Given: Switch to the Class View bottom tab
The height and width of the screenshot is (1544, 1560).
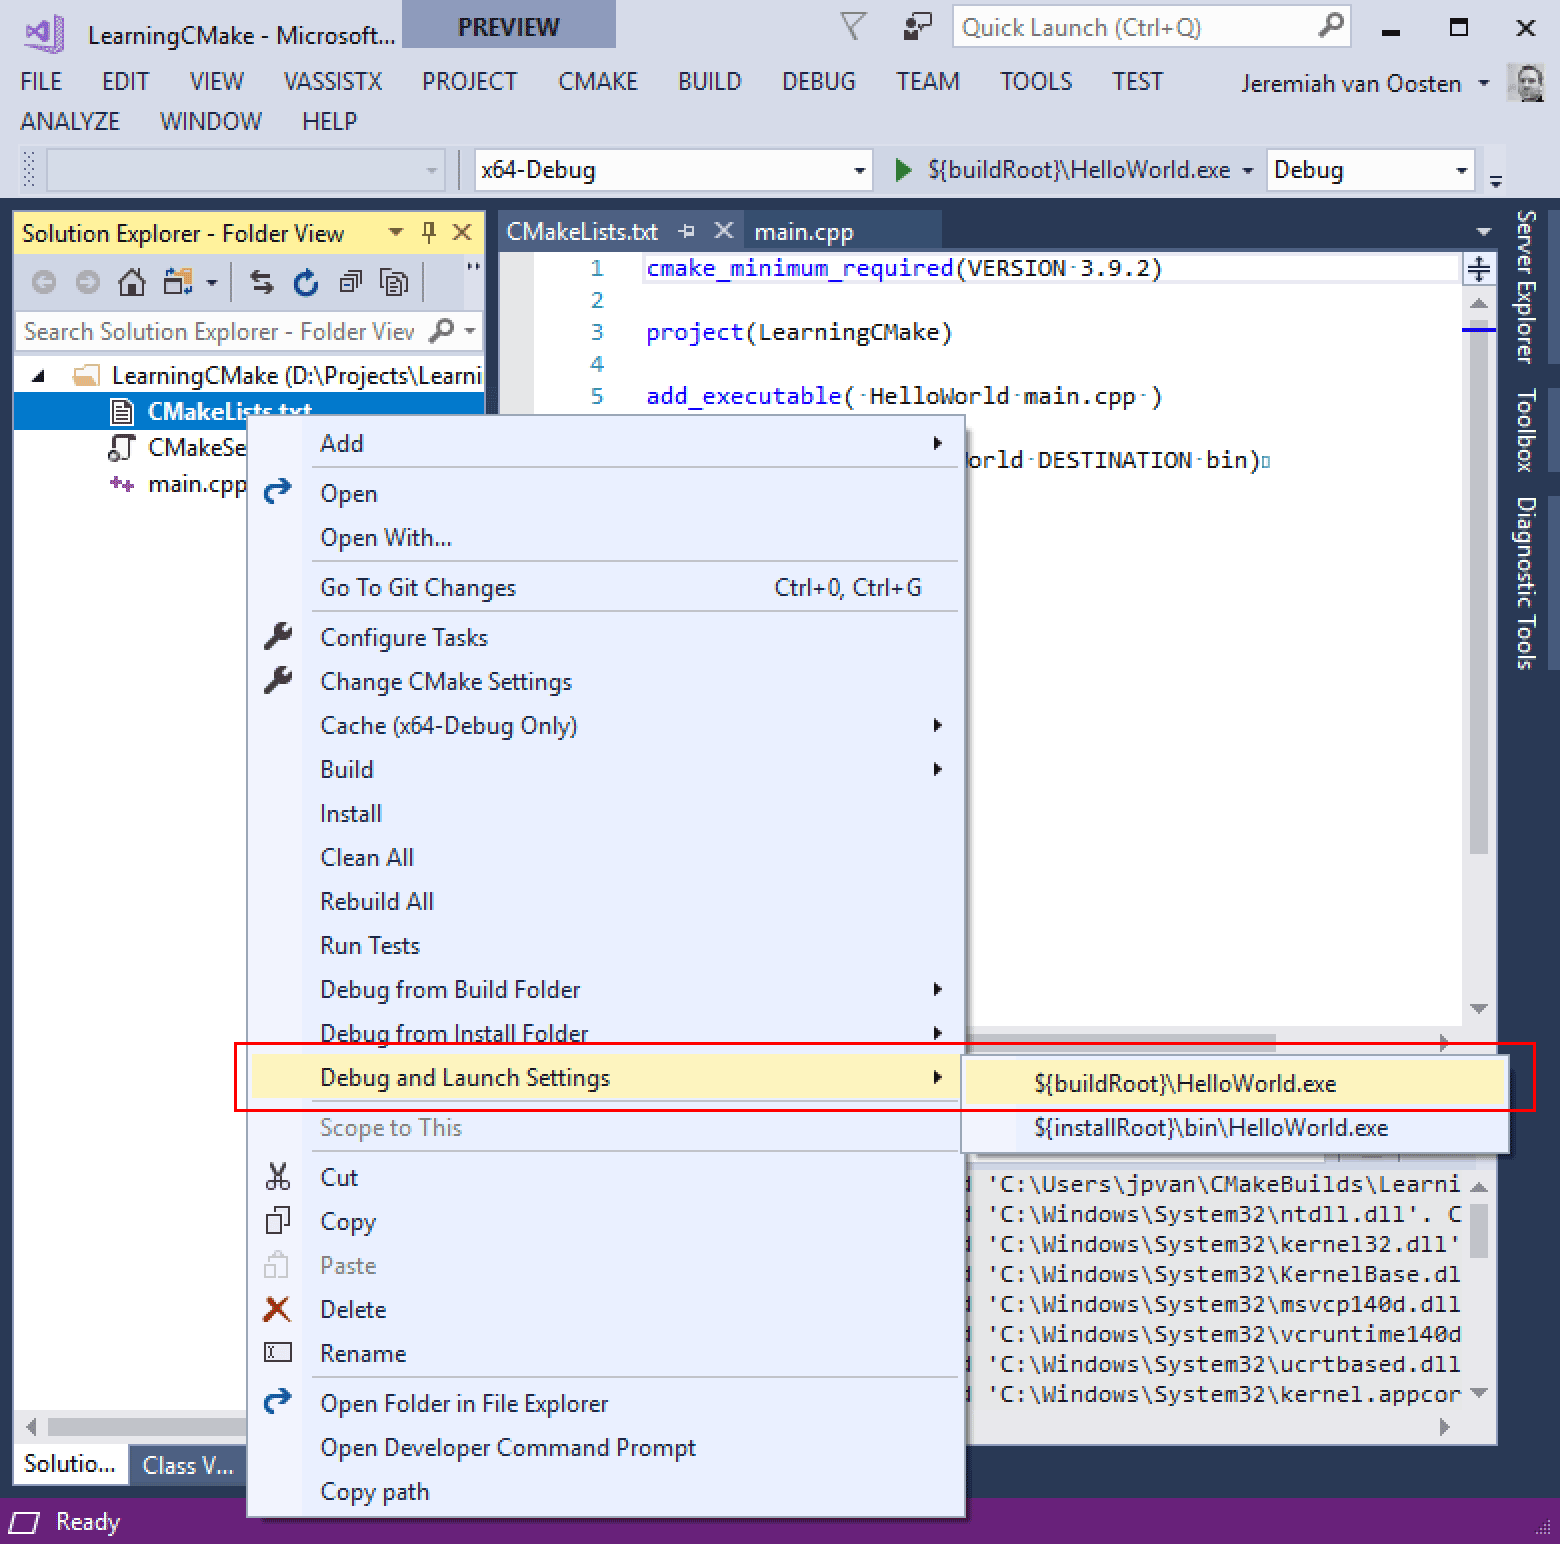Looking at the screenshot, I should coord(187,1465).
